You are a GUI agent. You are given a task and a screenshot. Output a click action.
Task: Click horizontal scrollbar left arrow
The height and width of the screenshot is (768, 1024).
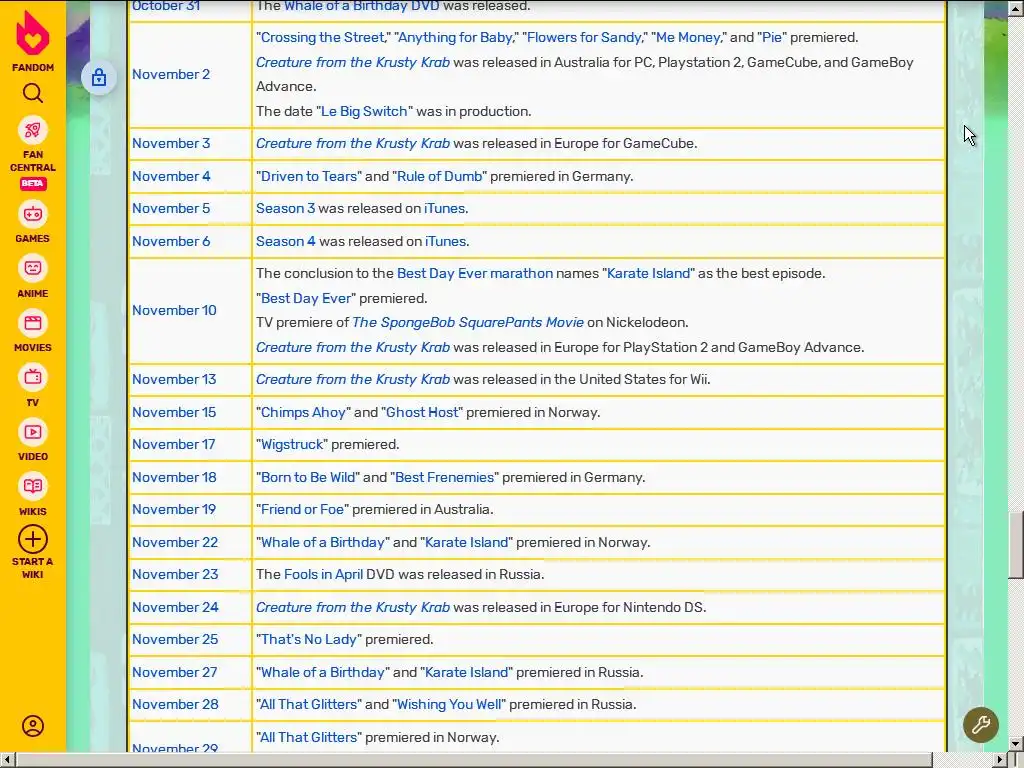tap(7, 760)
